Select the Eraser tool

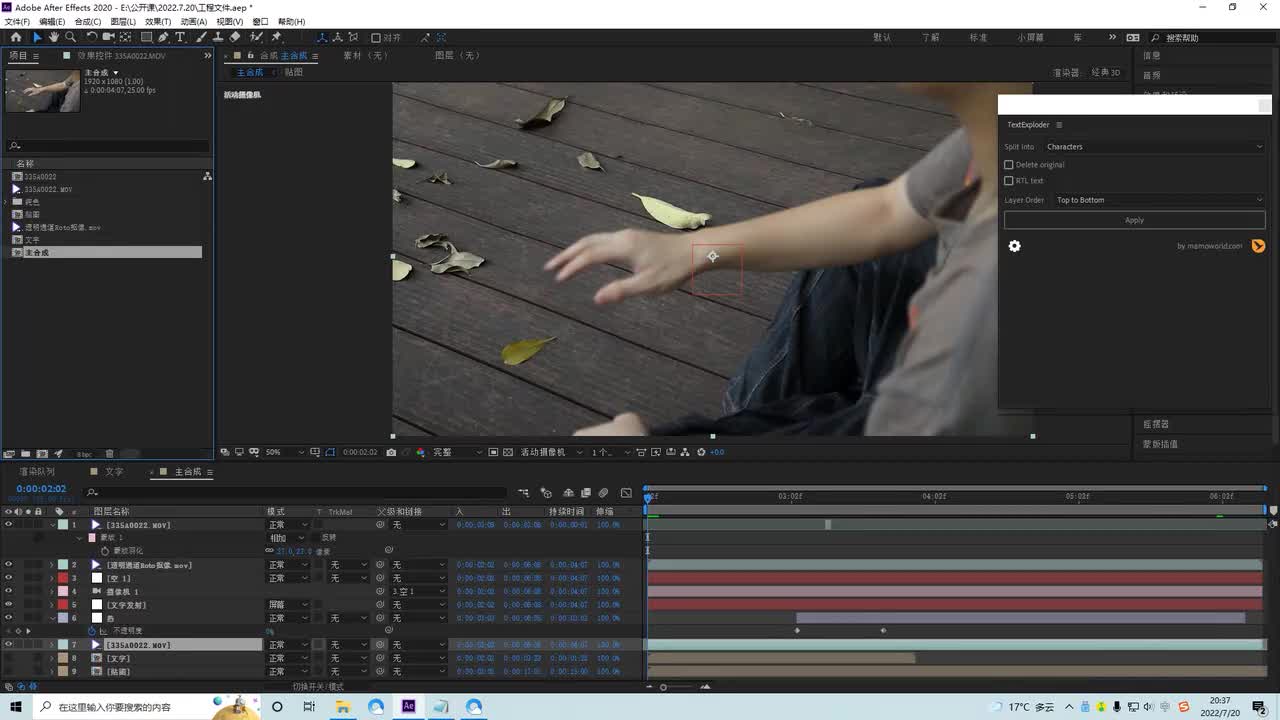[235, 37]
